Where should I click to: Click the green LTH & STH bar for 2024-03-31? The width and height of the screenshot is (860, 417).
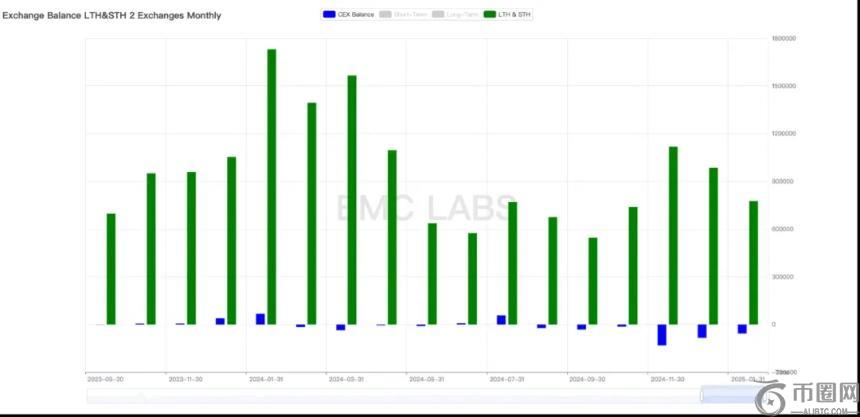(x=352, y=199)
